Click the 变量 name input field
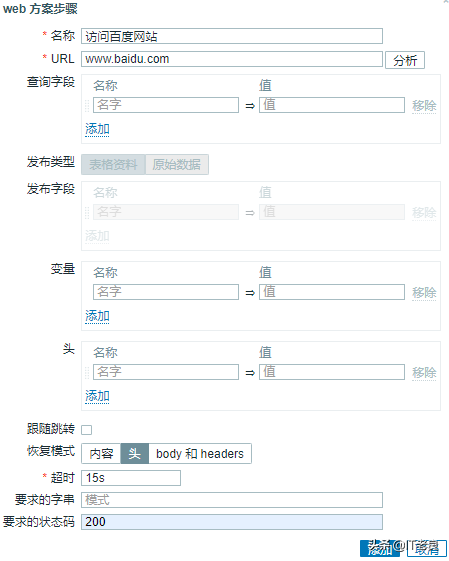449x561 pixels. tap(166, 292)
